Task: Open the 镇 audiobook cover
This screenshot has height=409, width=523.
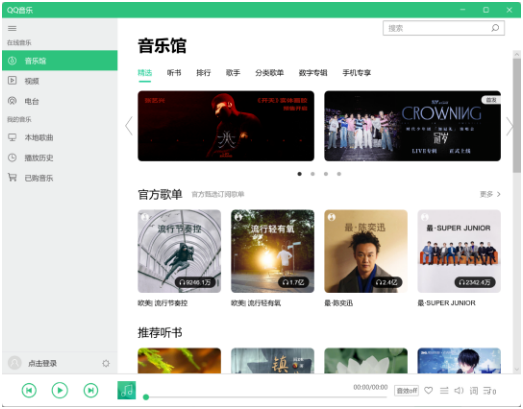Action: click(273, 361)
